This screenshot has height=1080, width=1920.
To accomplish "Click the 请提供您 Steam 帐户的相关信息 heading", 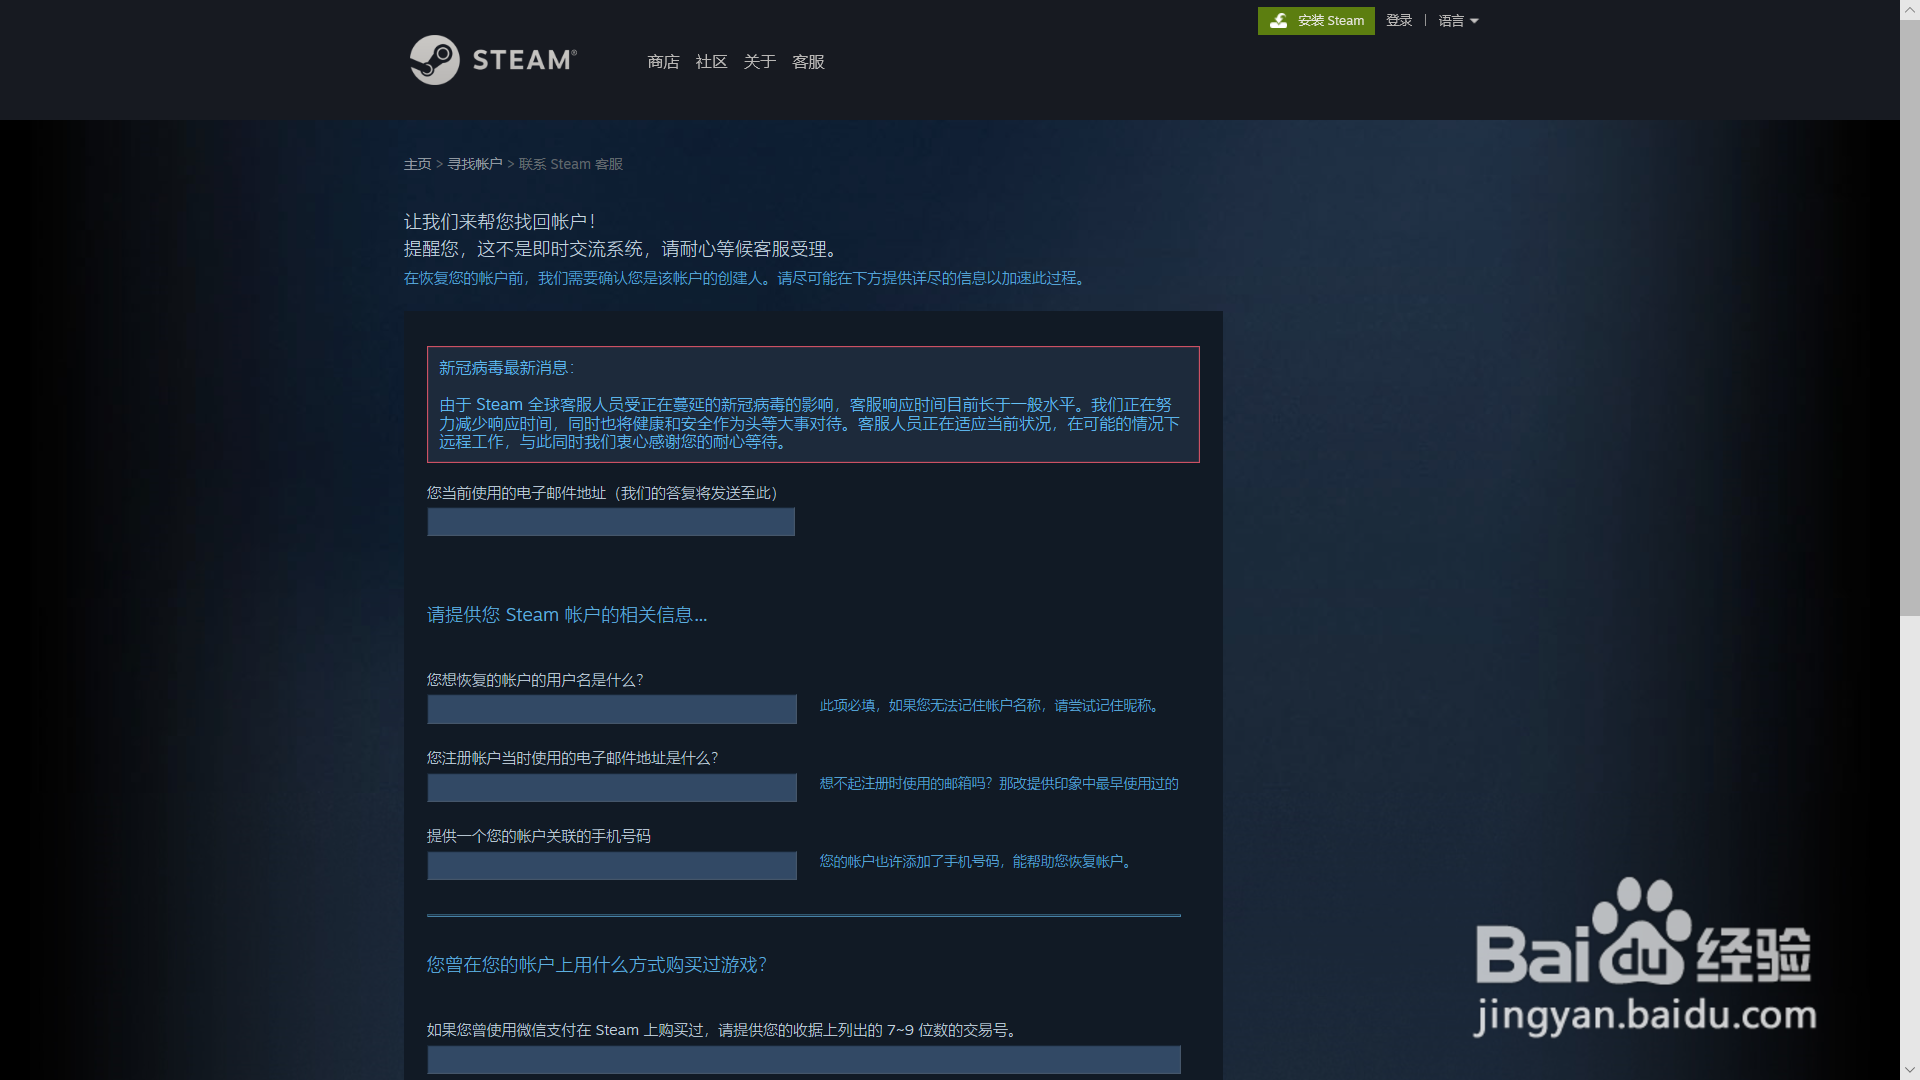I will tap(567, 615).
